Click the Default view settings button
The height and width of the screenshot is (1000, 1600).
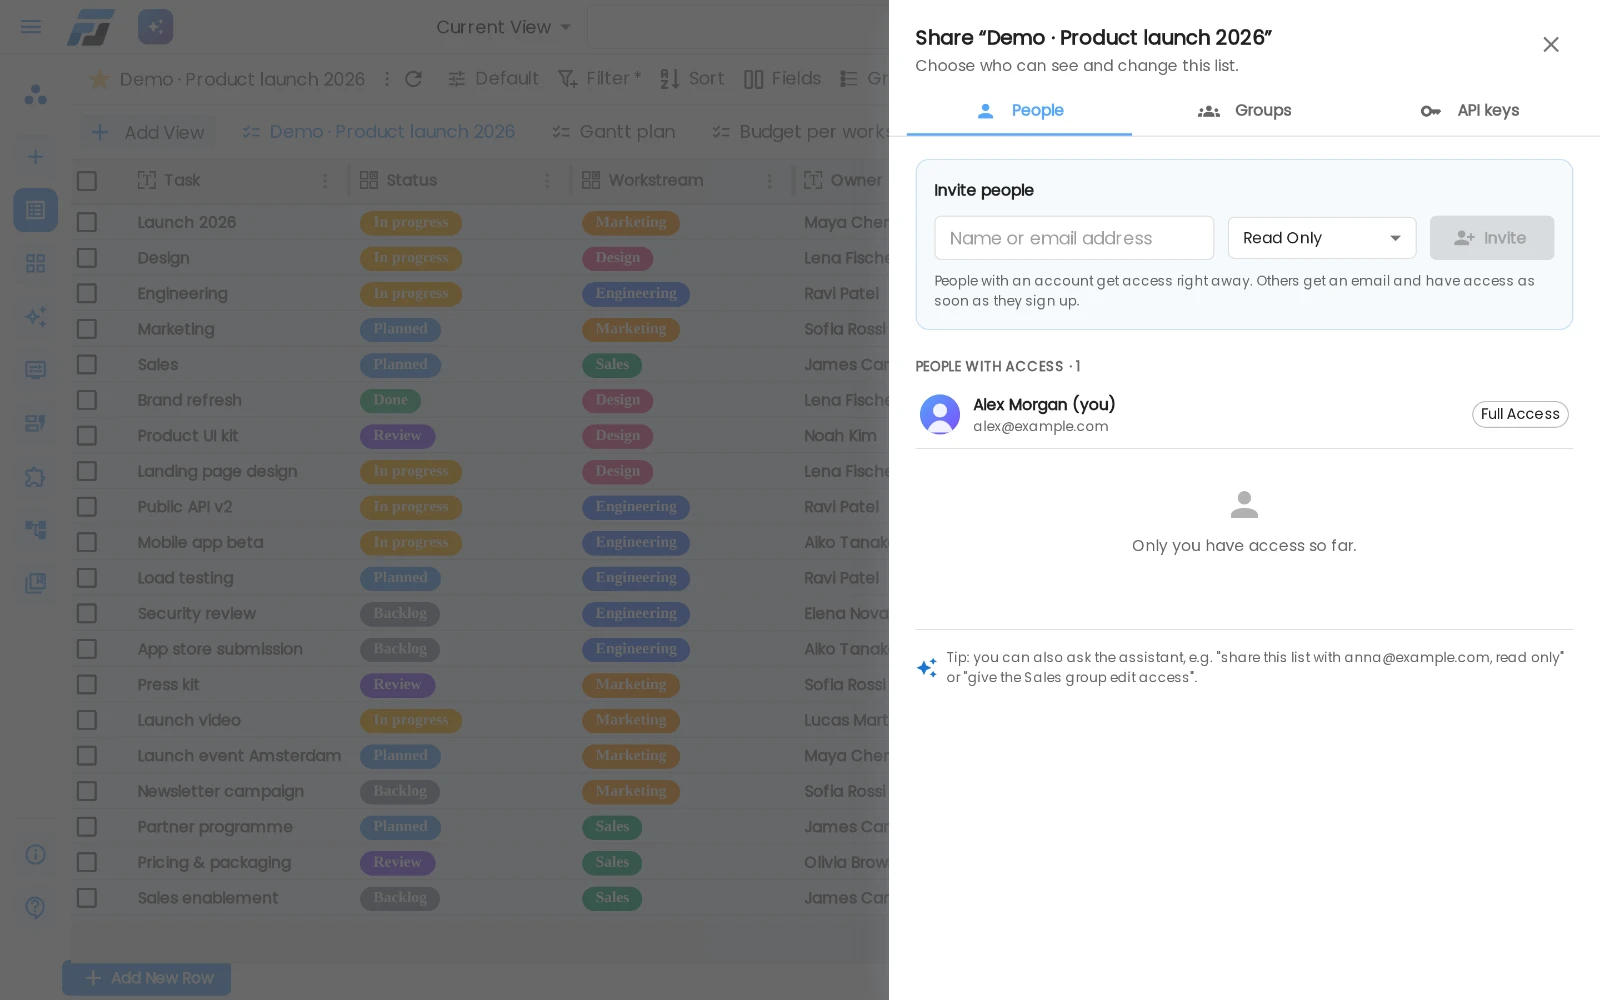click(493, 79)
